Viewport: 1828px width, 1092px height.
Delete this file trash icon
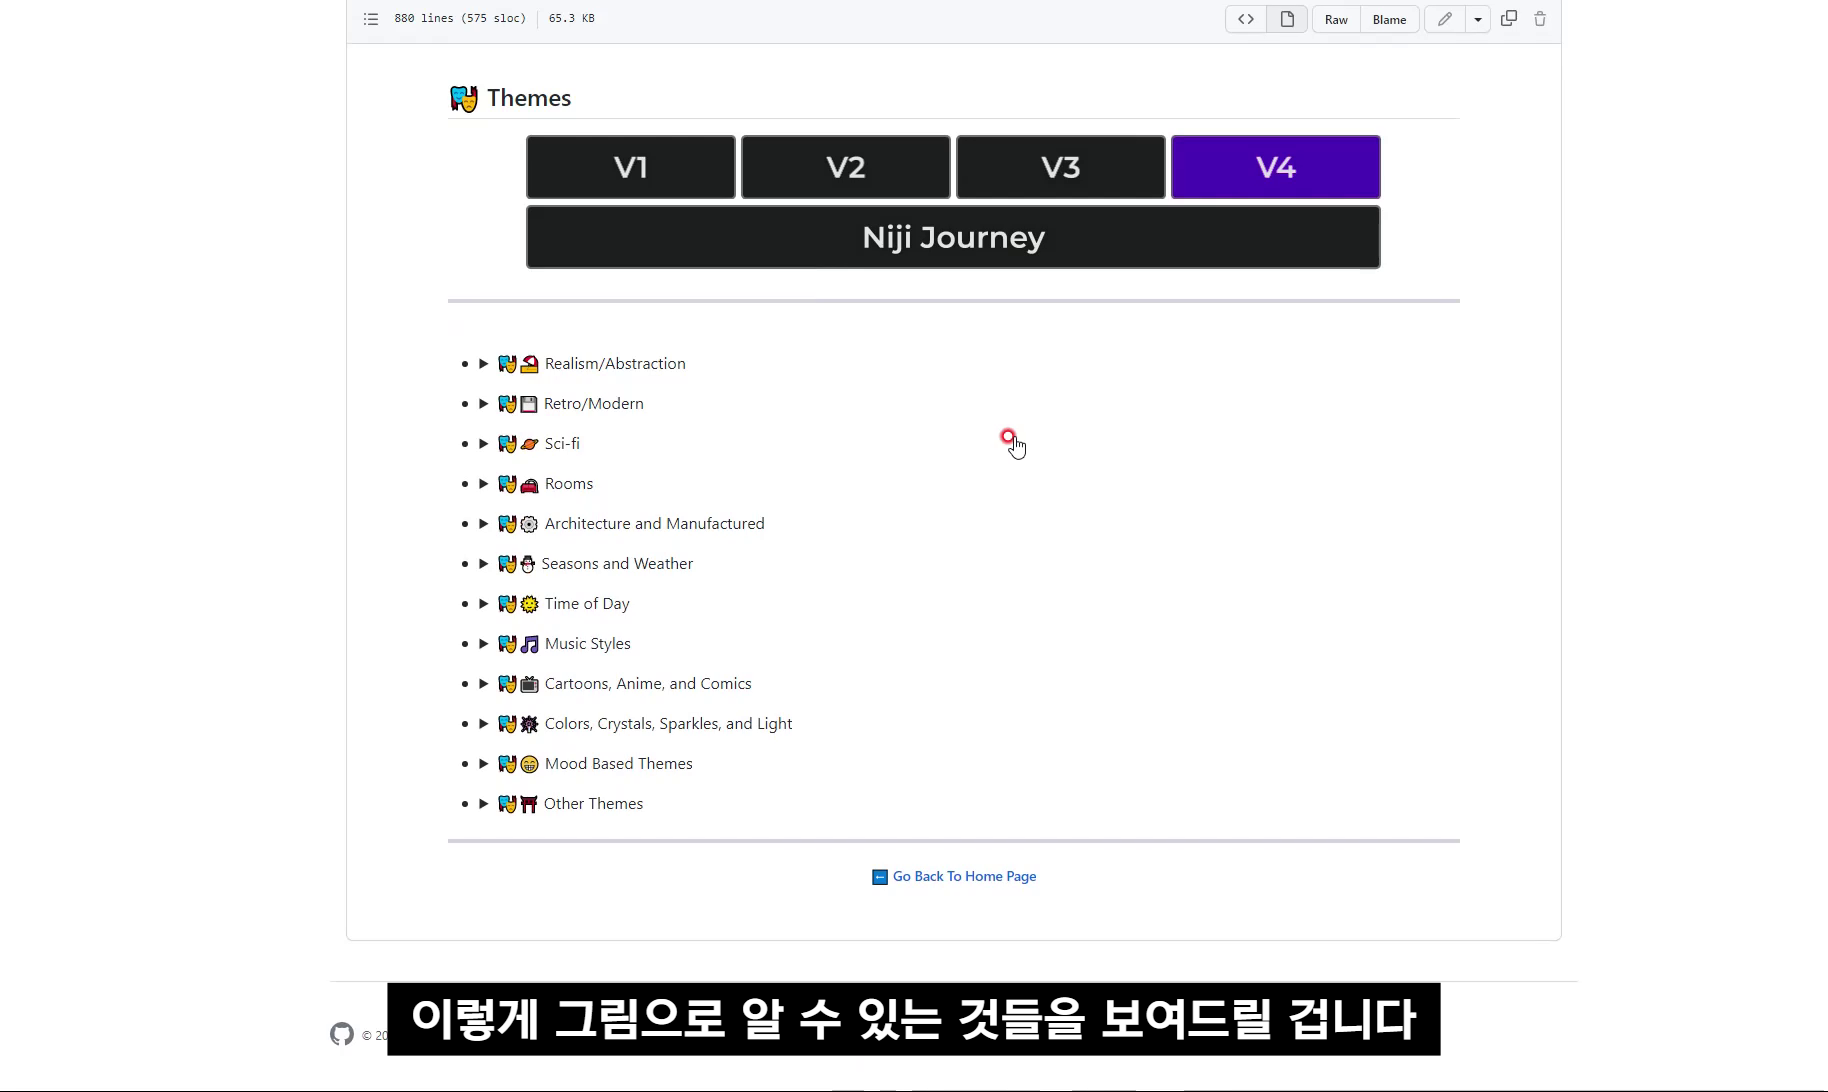pyautogui.click(x=1540, y=19)
